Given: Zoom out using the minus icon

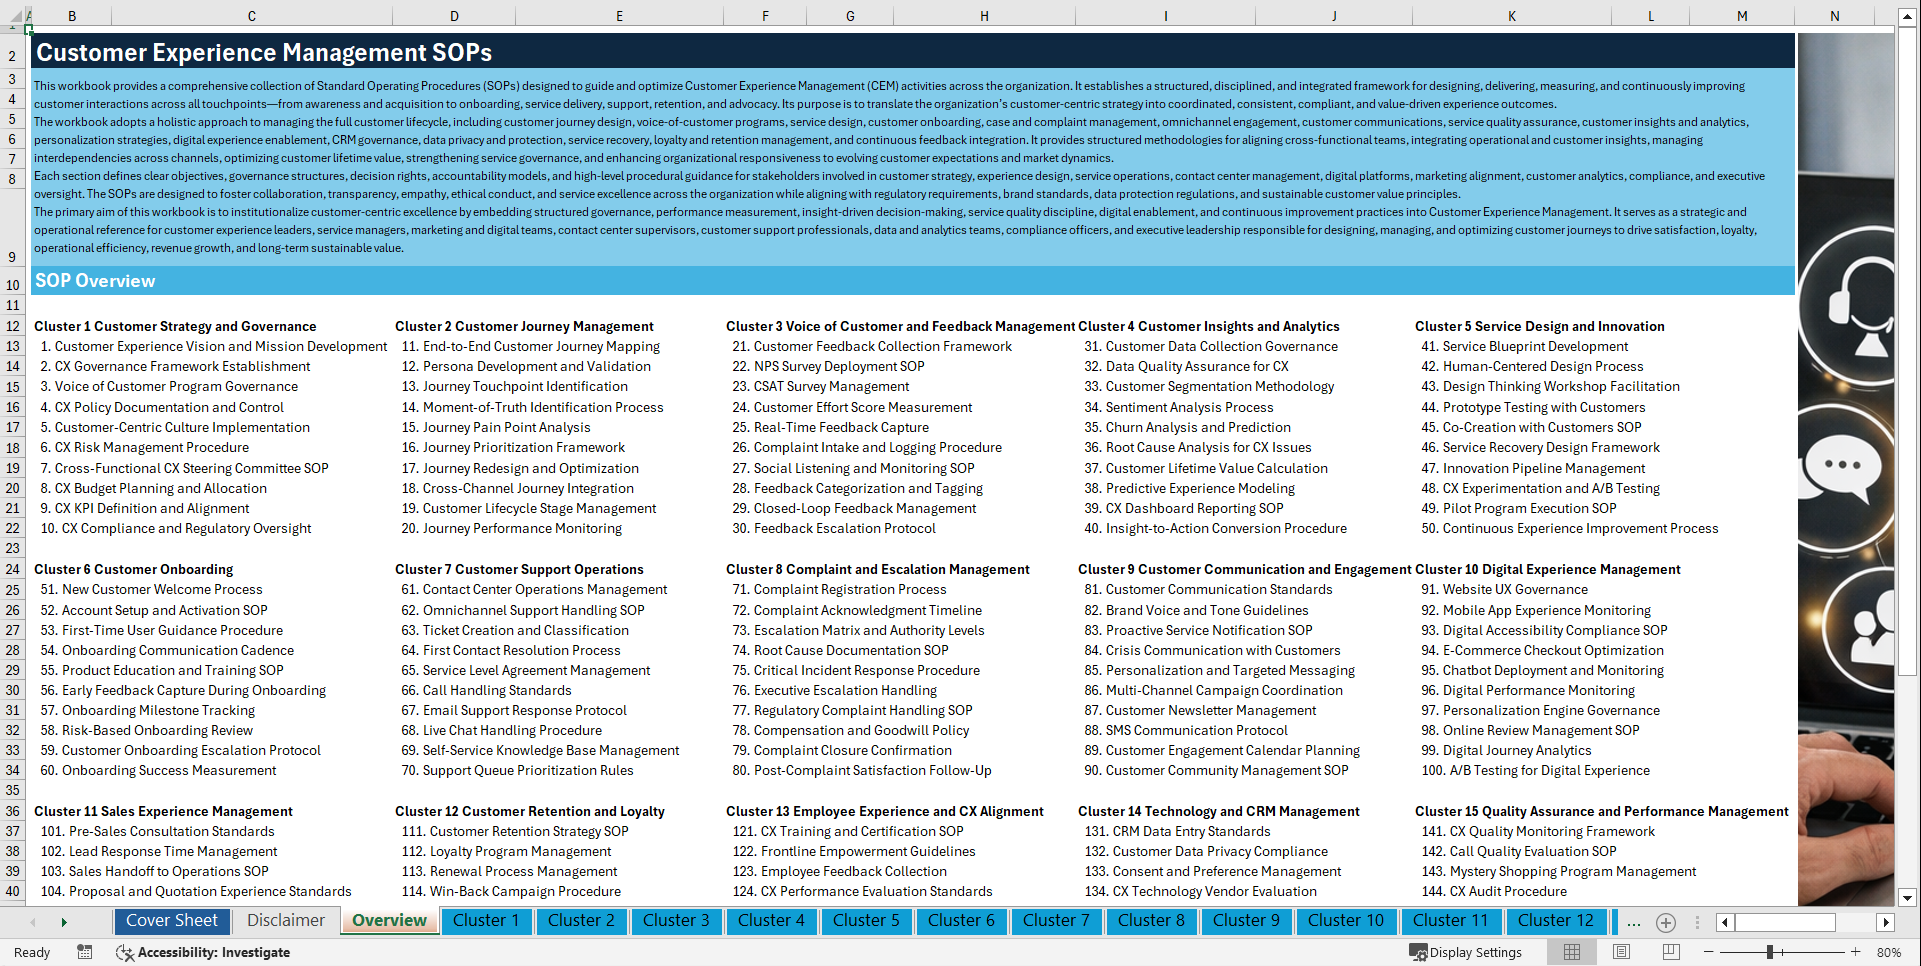Looking at the screenshot, I should point(1709,952).
